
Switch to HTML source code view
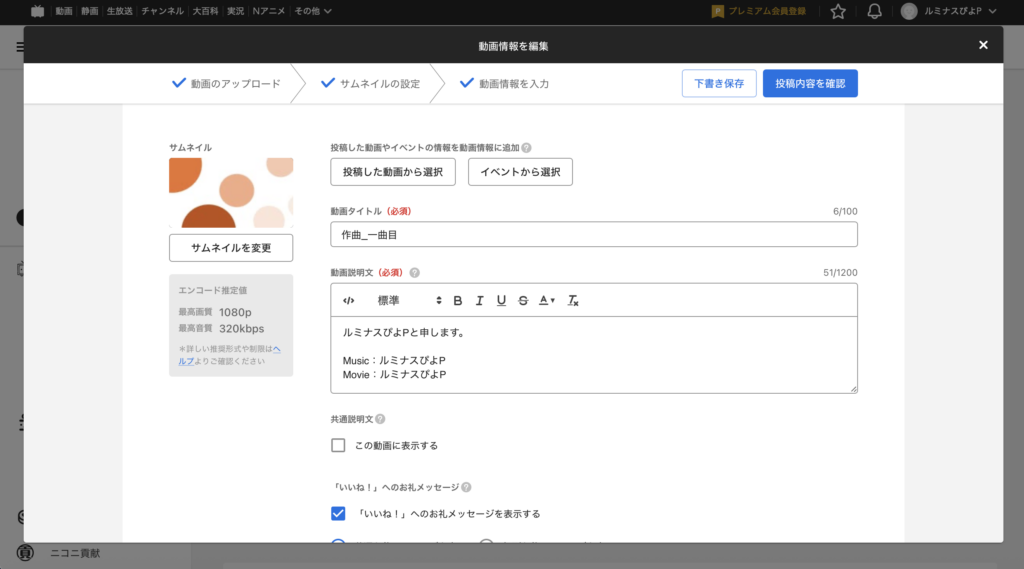[x=348, y=300]
